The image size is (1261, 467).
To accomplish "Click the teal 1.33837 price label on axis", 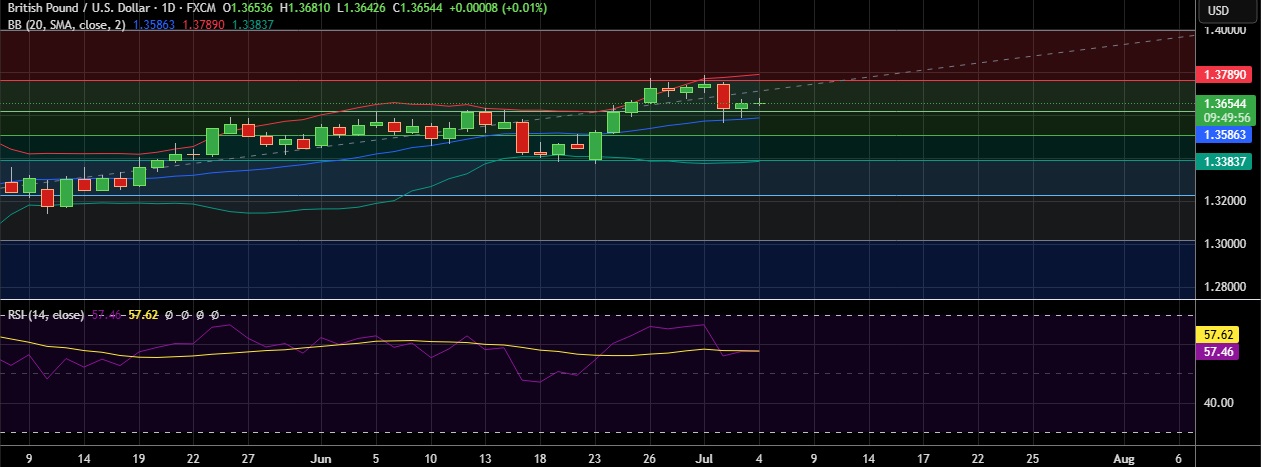I will pos(1224,160).
